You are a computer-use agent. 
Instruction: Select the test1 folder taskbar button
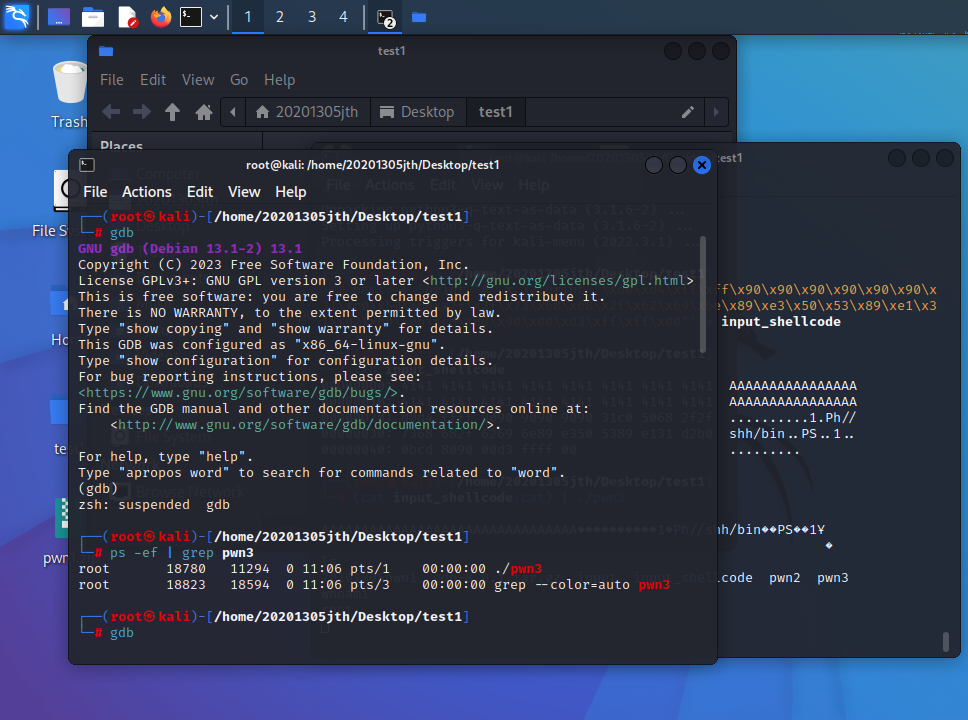[419, 17]
